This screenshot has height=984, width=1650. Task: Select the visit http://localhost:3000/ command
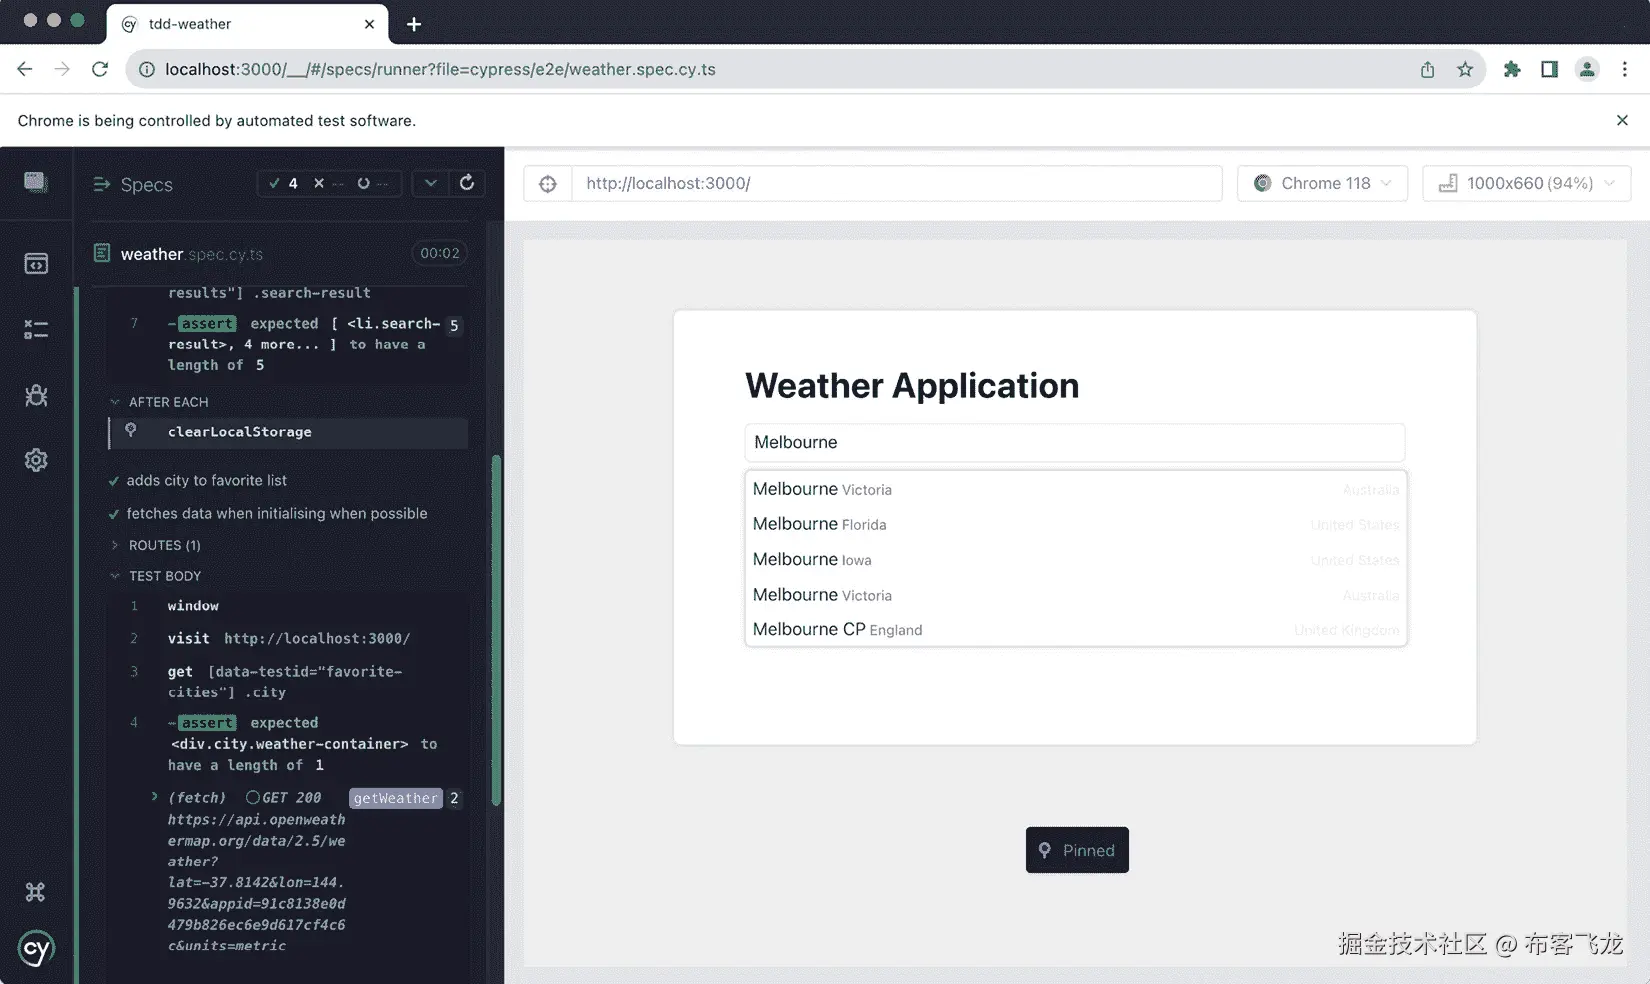[290, 638]
